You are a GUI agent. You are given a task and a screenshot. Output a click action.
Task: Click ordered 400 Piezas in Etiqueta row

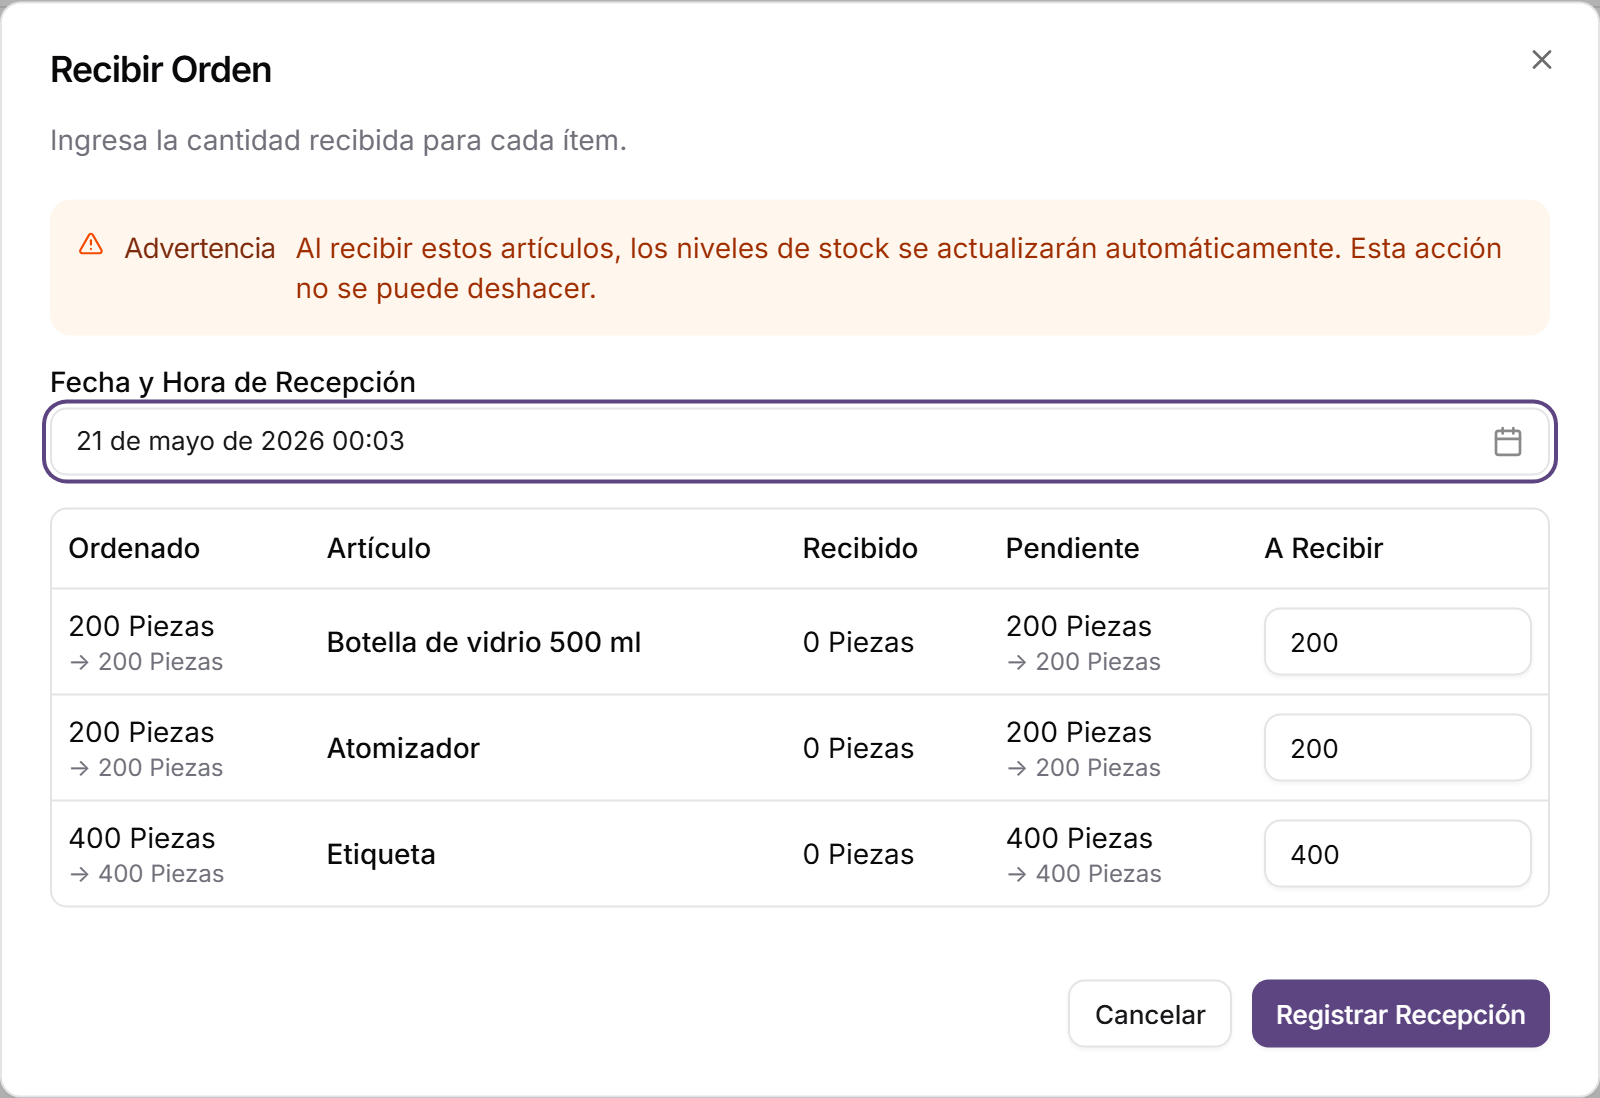coord(142,838)
